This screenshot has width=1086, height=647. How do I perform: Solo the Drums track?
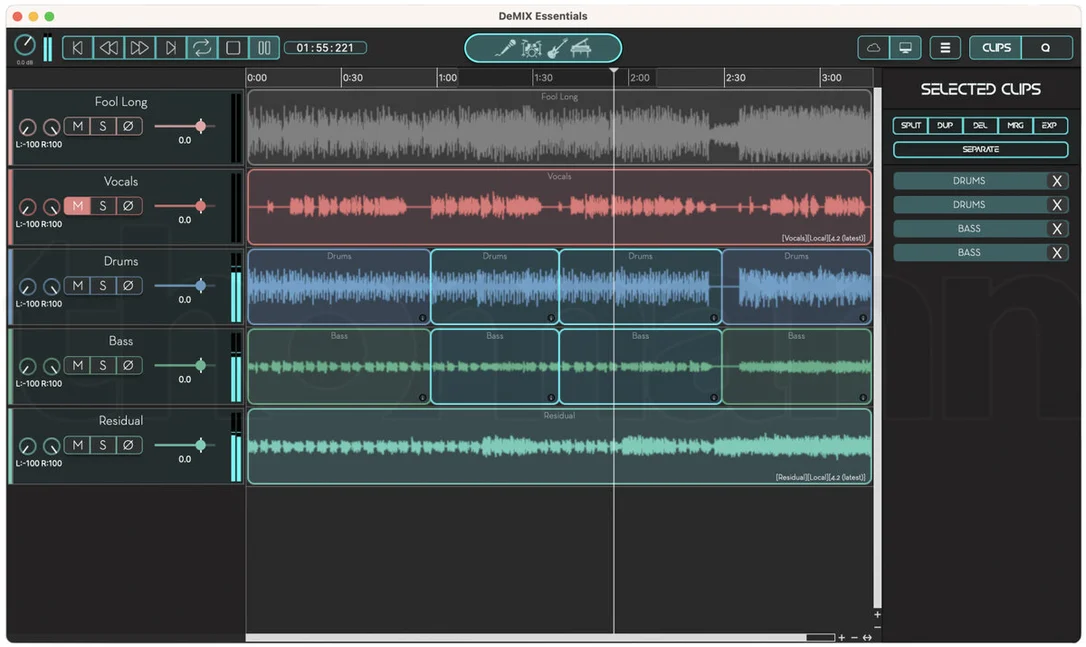[x=103, y=285]
